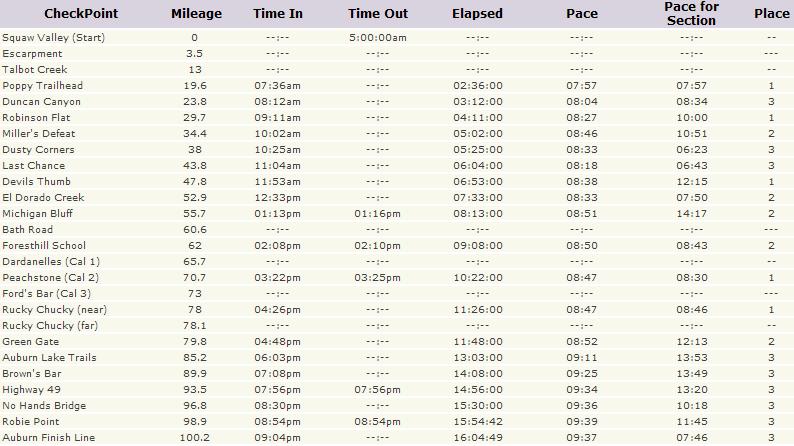The height and width of the screenshot is (446, 794).
Task: Select the Auburn Finish Line checkpoint
Action: (x=49, y=438)
